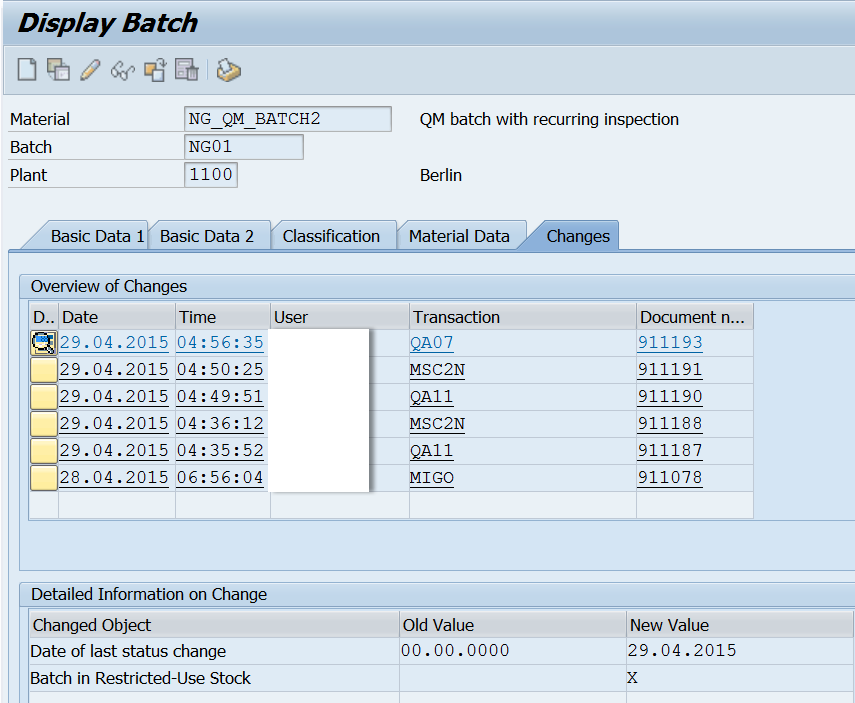This screenshot has height=703, width=855.
Task: Select the row for document 911188
Action: point(43,424)
